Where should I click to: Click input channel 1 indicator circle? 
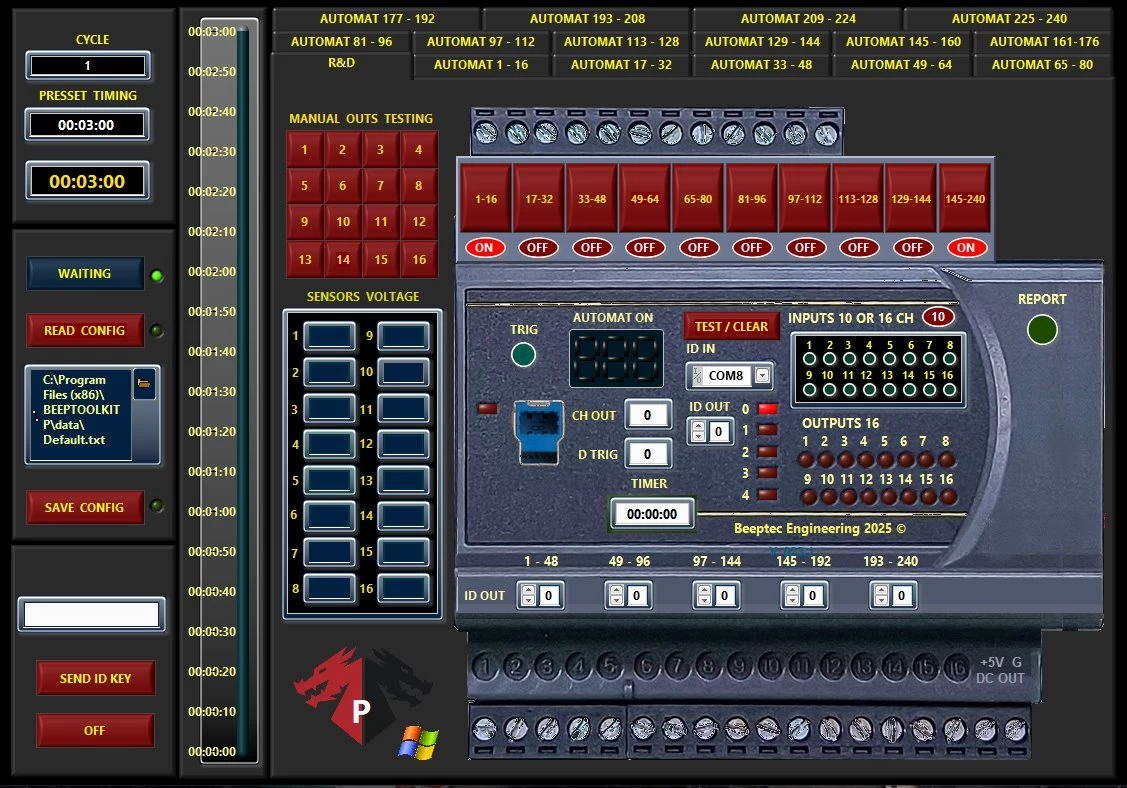[809, 359]
